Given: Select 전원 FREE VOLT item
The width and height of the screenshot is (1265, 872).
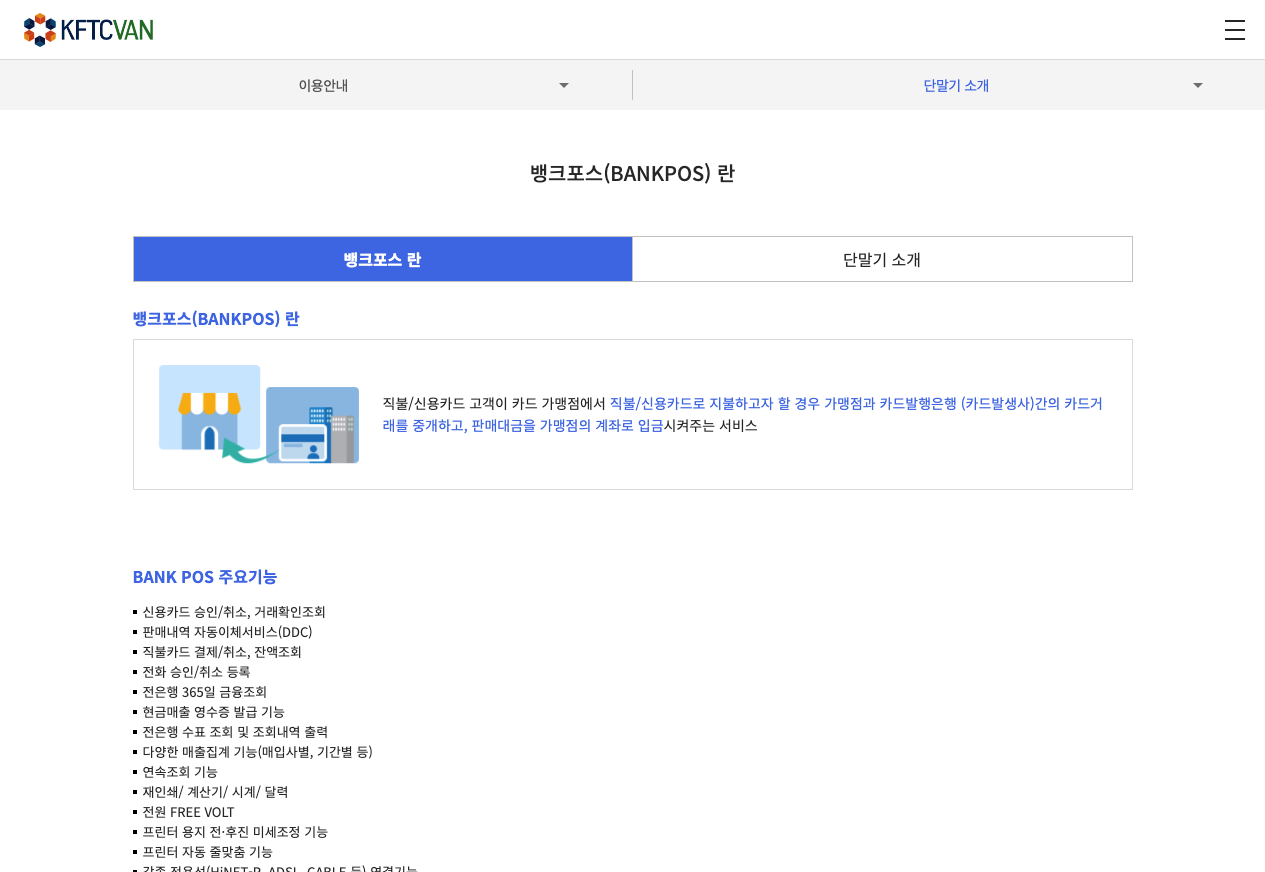Looking at the screenshot, I should [188, 811].
